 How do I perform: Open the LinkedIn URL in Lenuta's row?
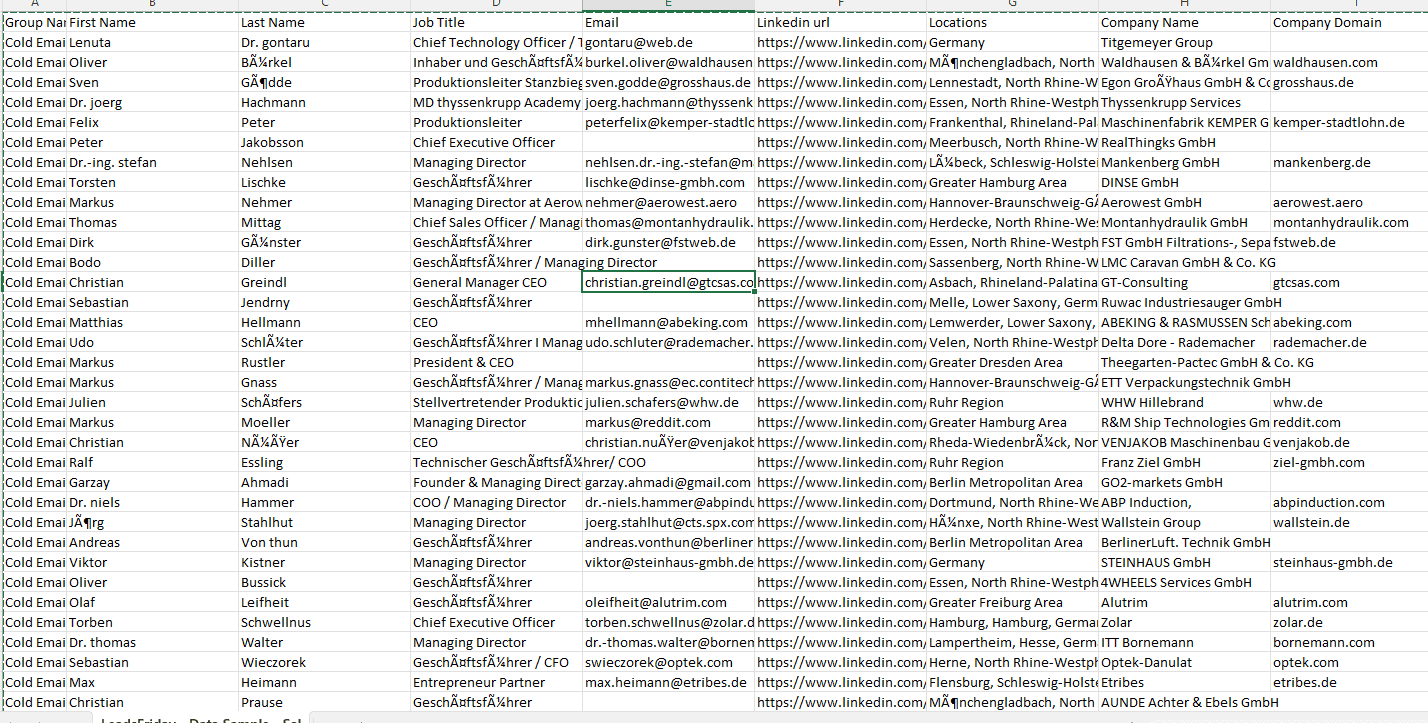[840, 42]
